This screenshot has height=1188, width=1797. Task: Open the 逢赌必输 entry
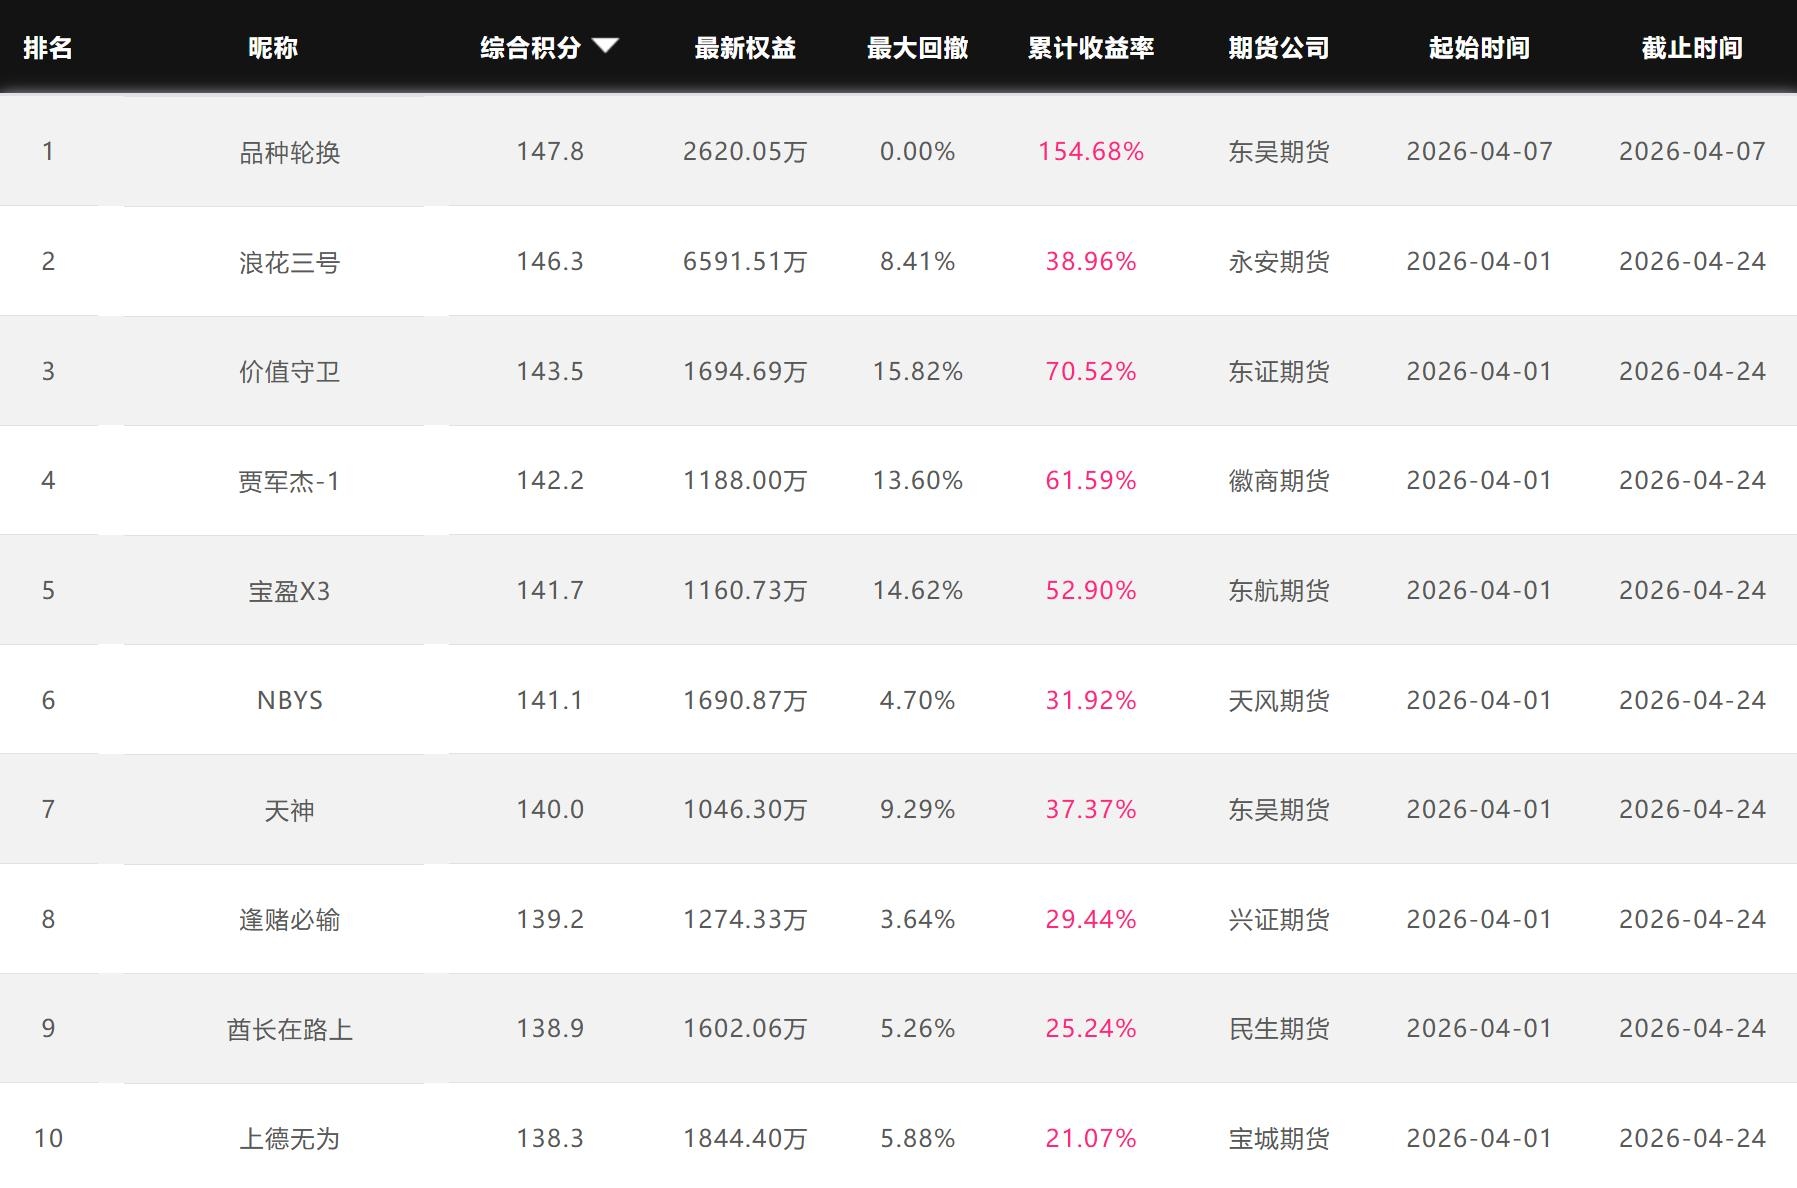[290, 919]
